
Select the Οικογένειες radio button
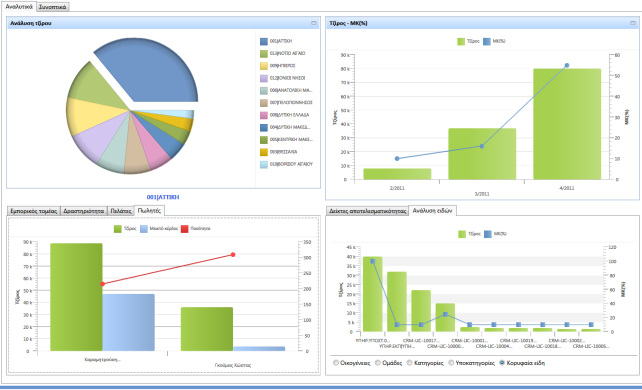[336, 363]
